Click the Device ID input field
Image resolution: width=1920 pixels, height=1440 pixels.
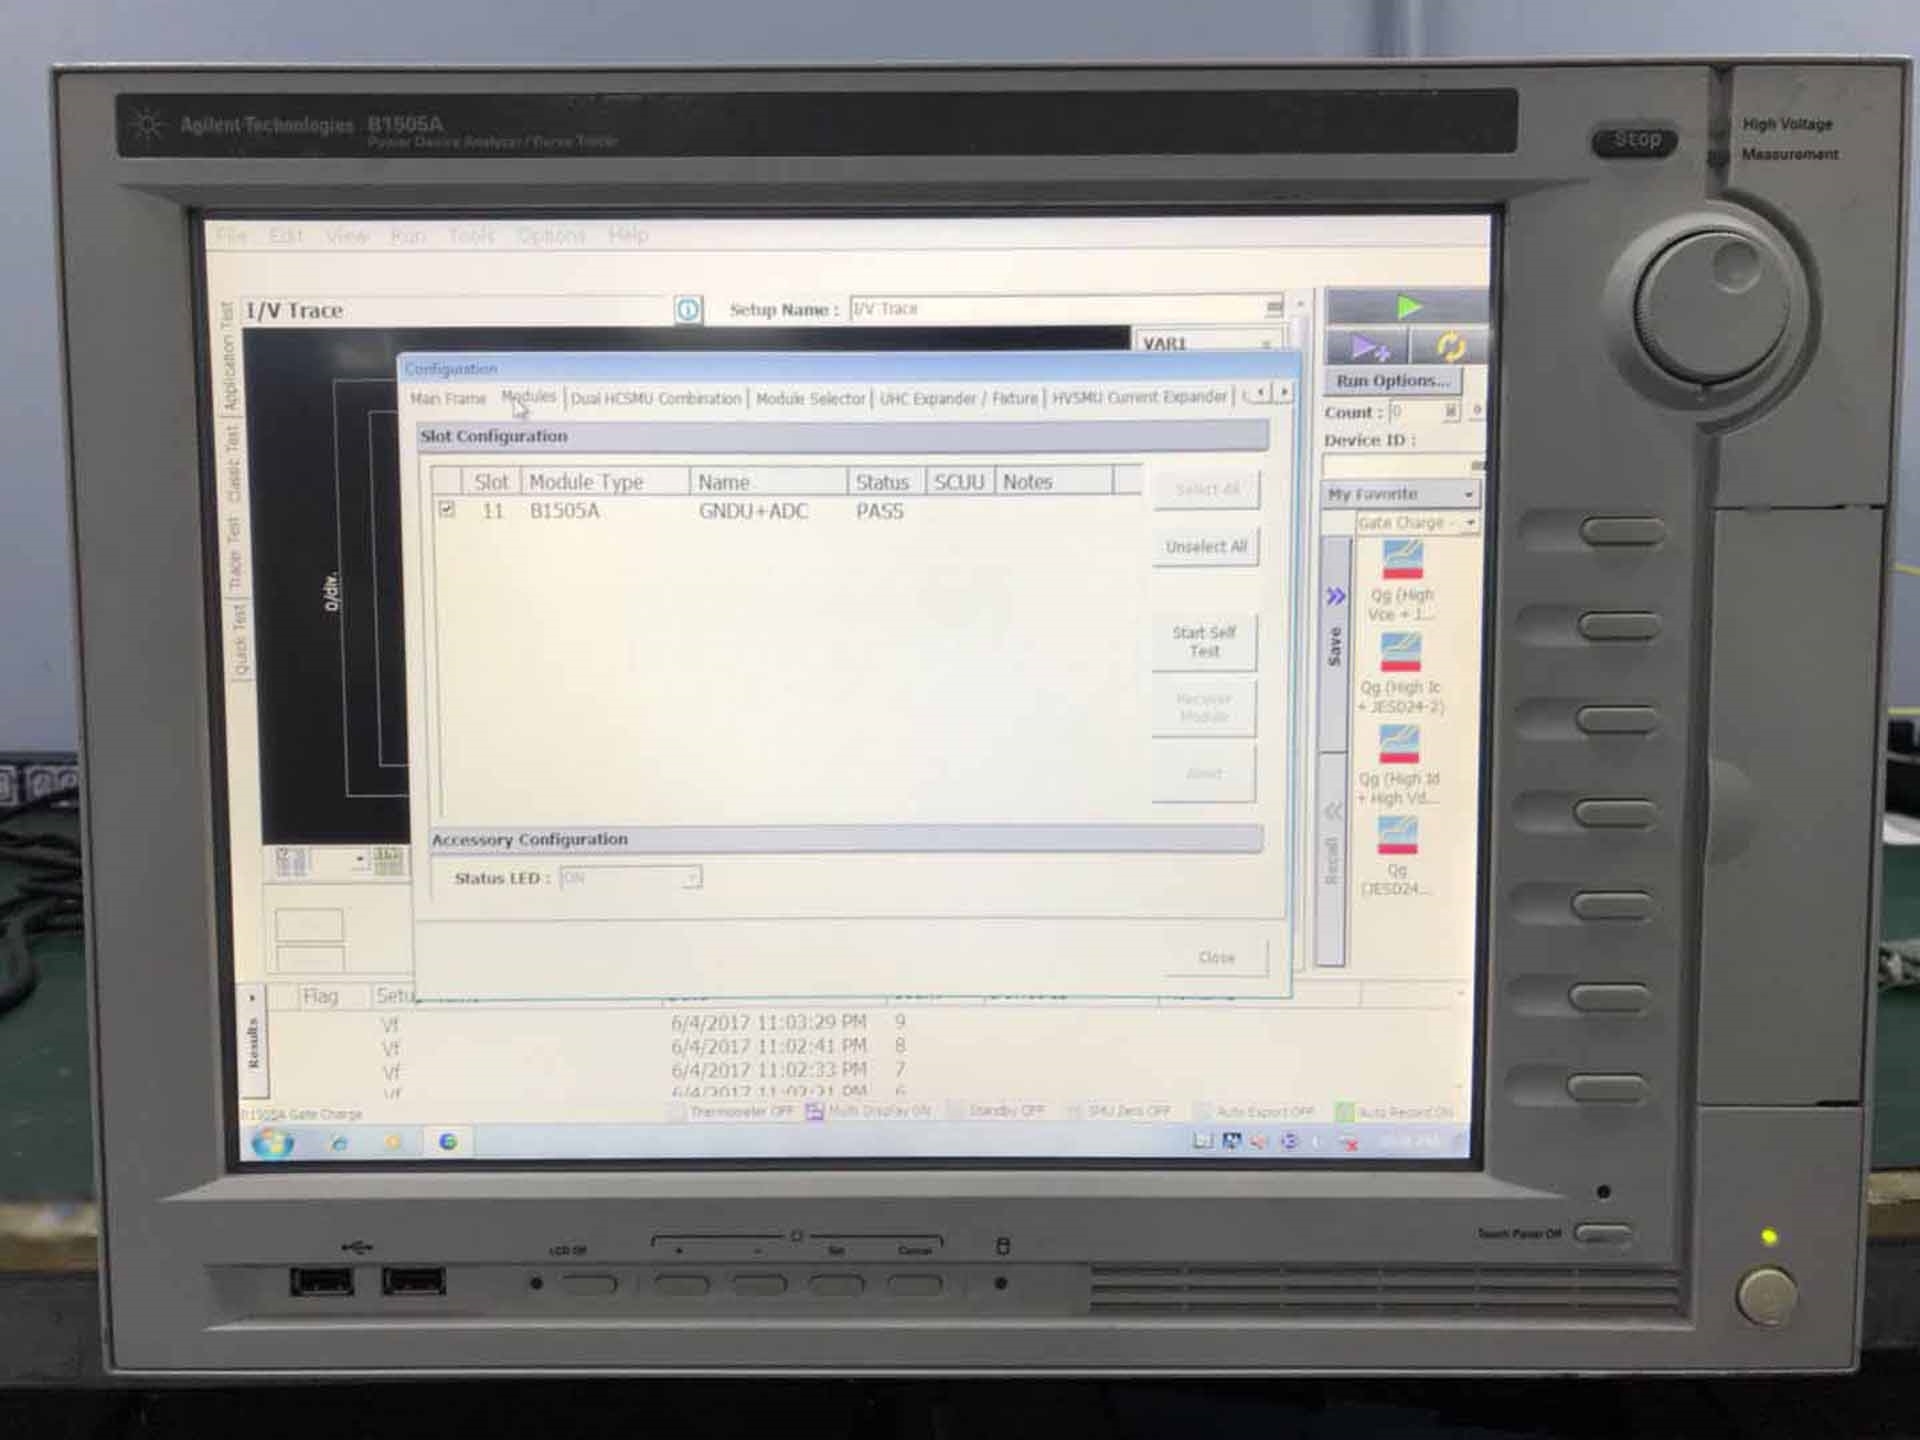coord(1397,465)
